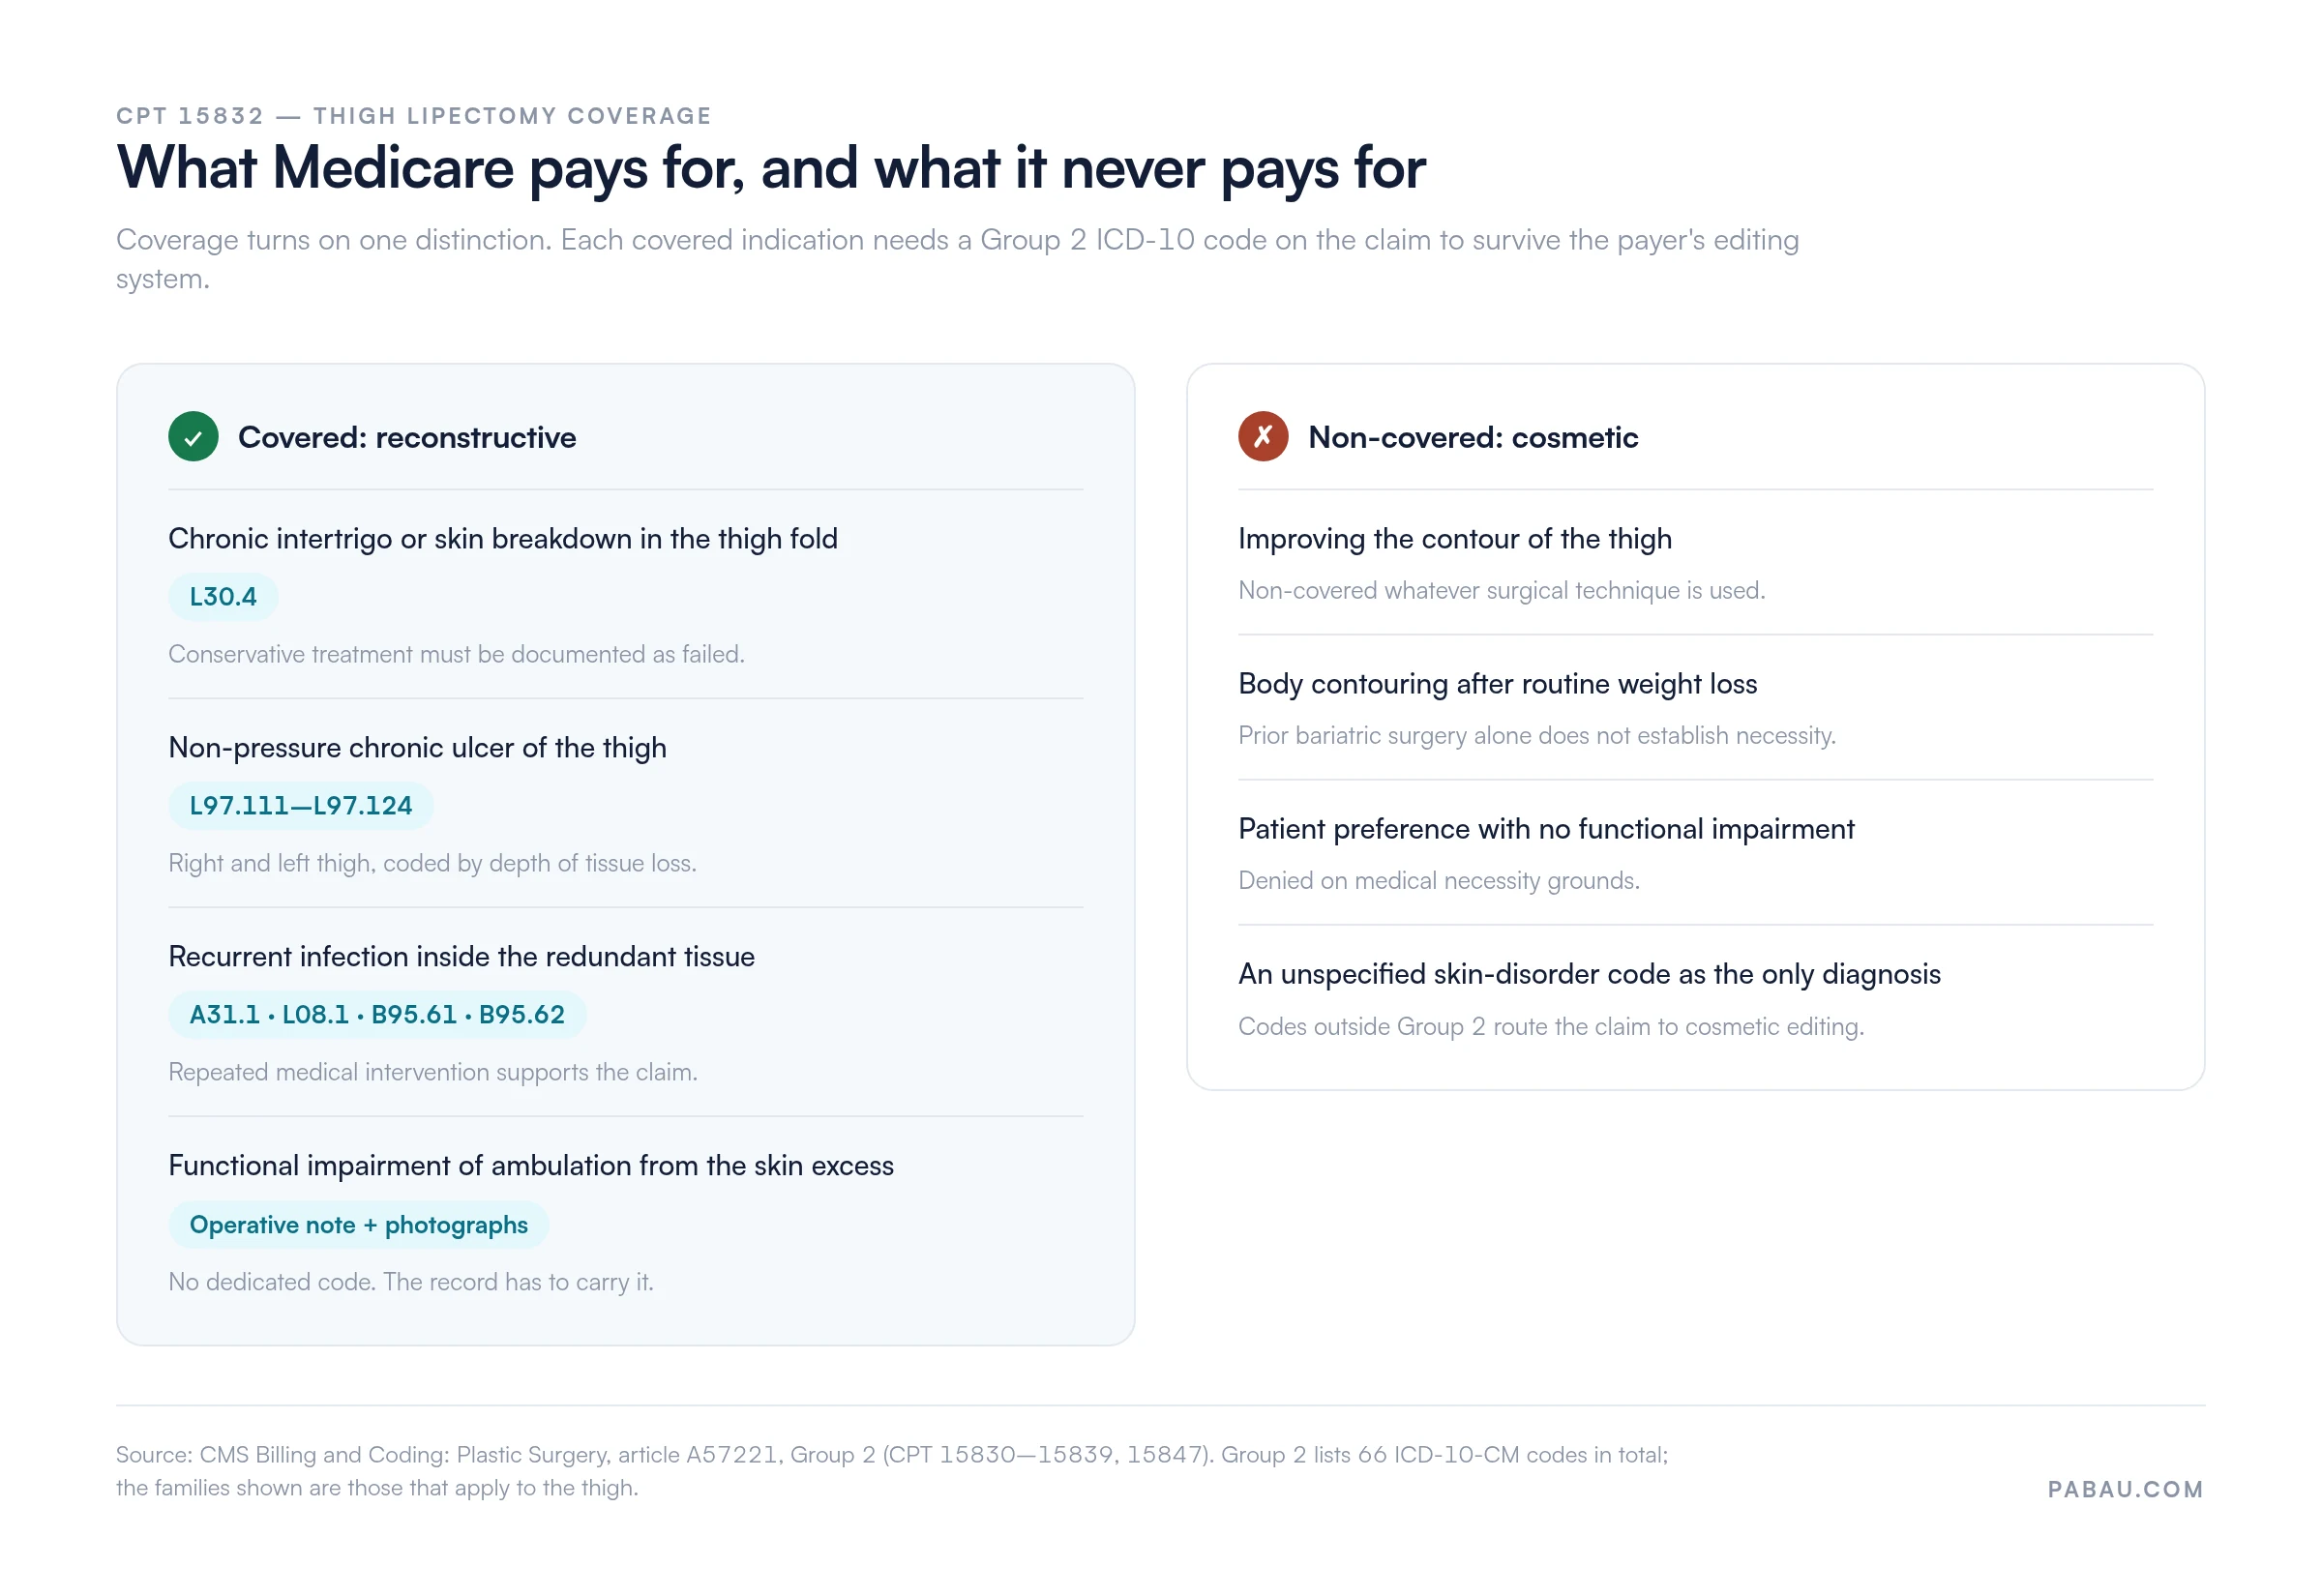Open the PABAU.COM link

point(2125,1490)
